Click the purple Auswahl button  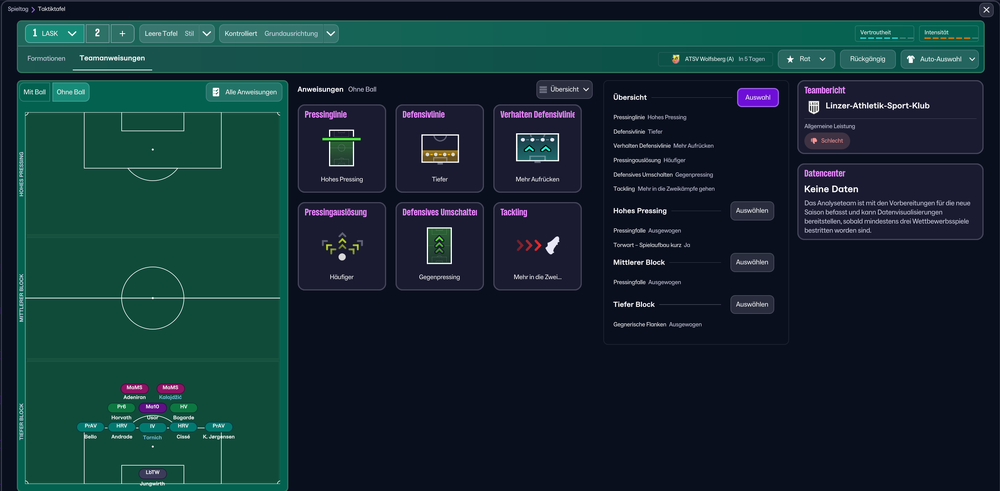click(x=758, y=98)
